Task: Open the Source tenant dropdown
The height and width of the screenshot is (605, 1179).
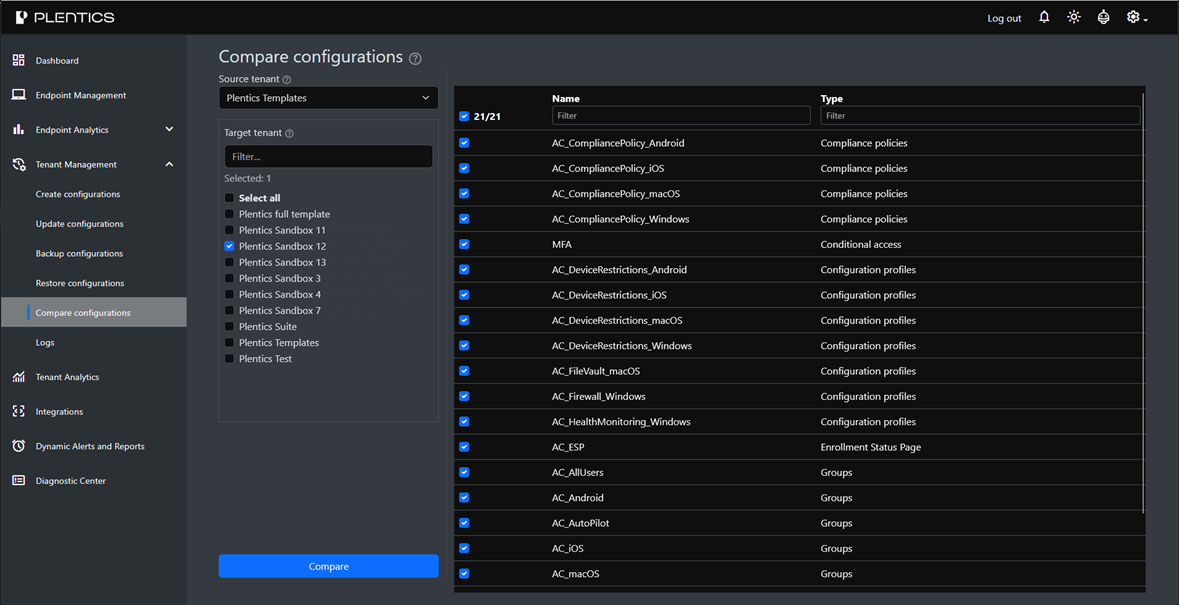Action: (328, 98)
